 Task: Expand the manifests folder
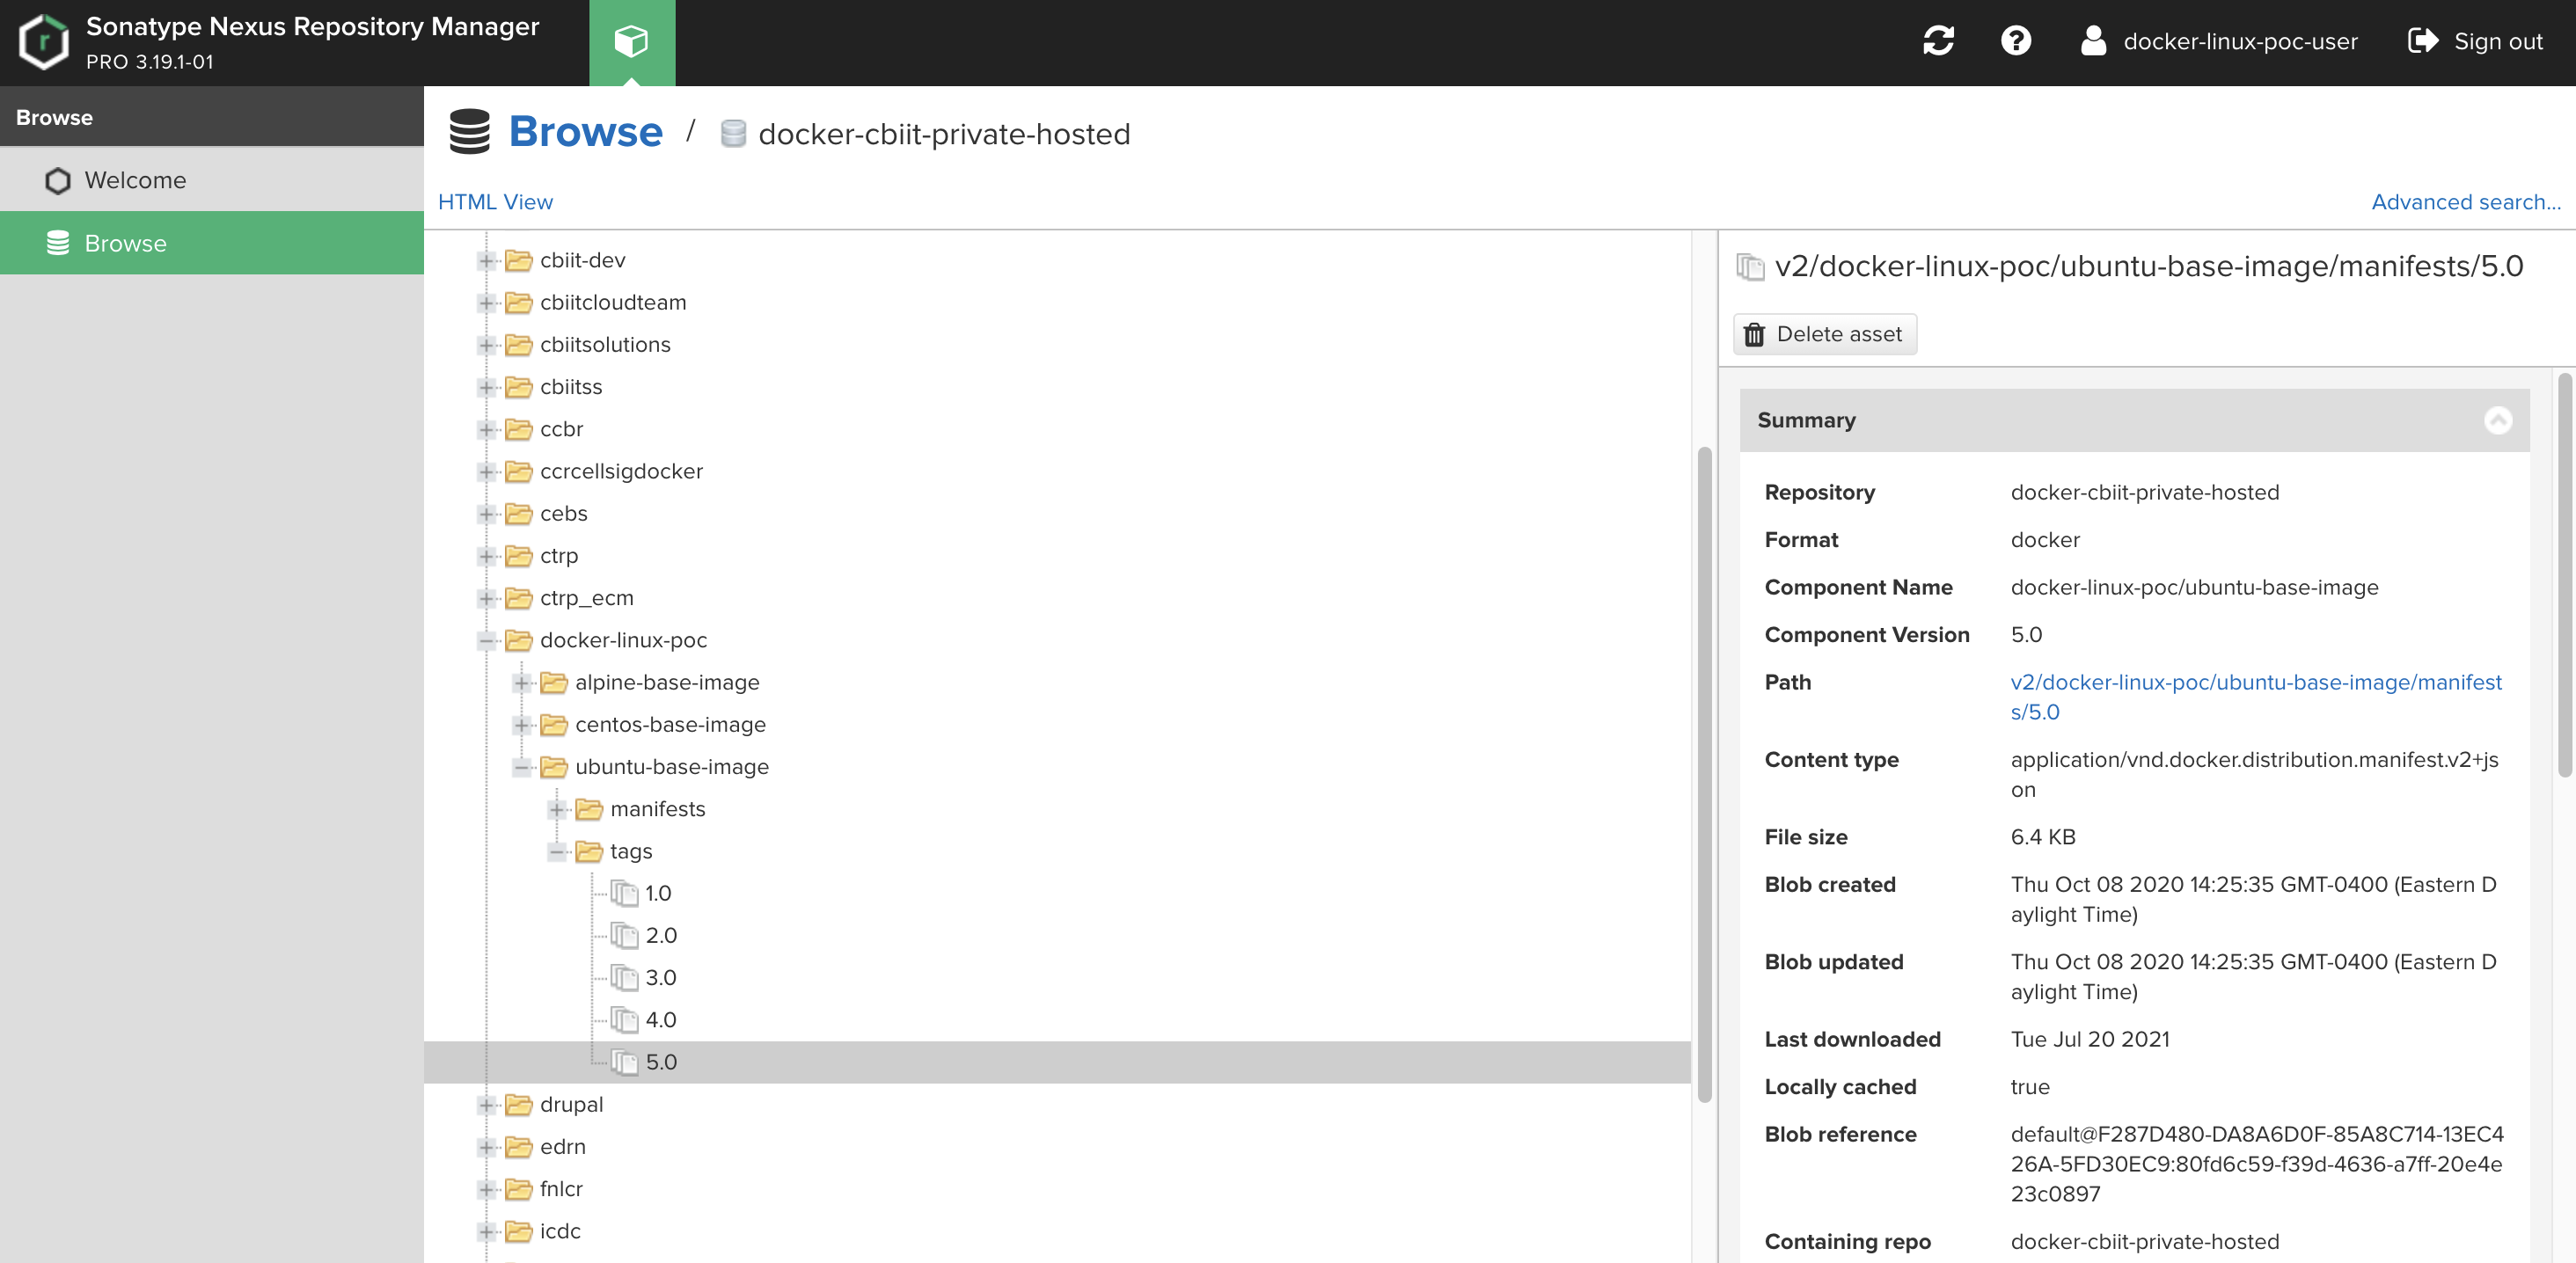[x=556, y=809]
